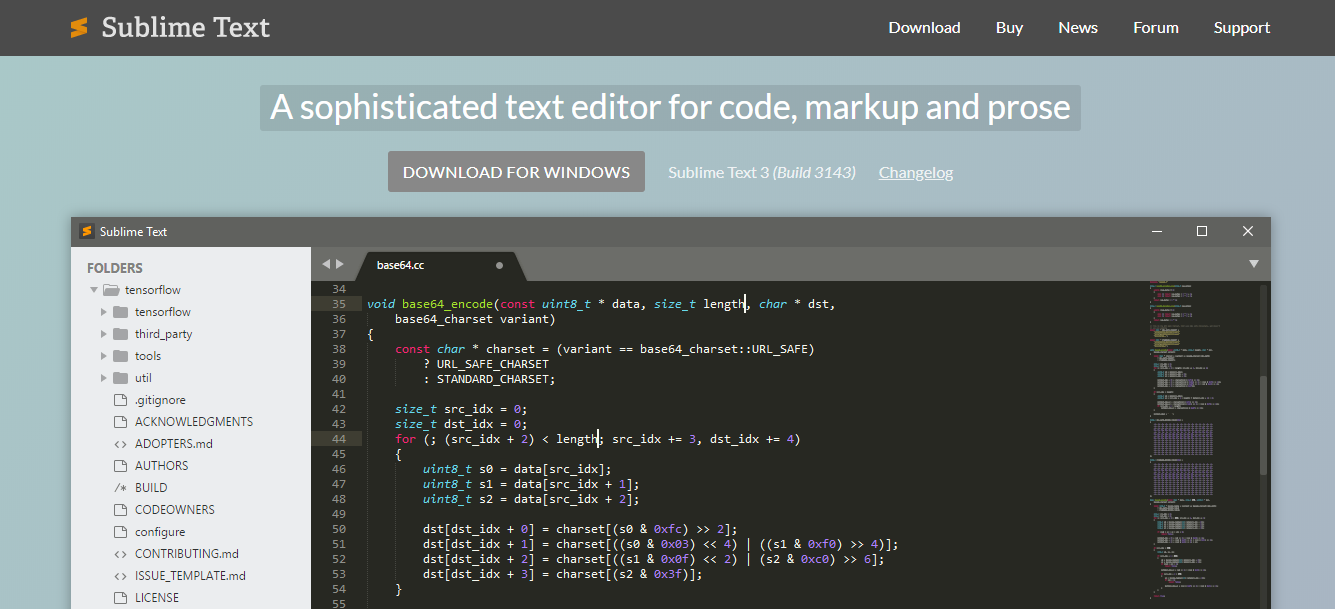
Task: Click the Sublime Text window title icon
Action: pyautogui.click(x=87, y=231)
